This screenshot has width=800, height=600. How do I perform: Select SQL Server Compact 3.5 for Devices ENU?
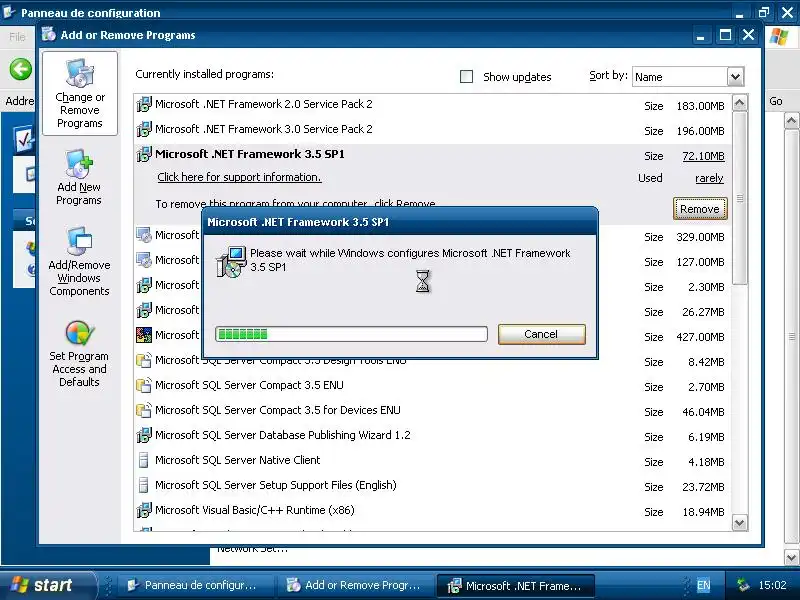278,410
